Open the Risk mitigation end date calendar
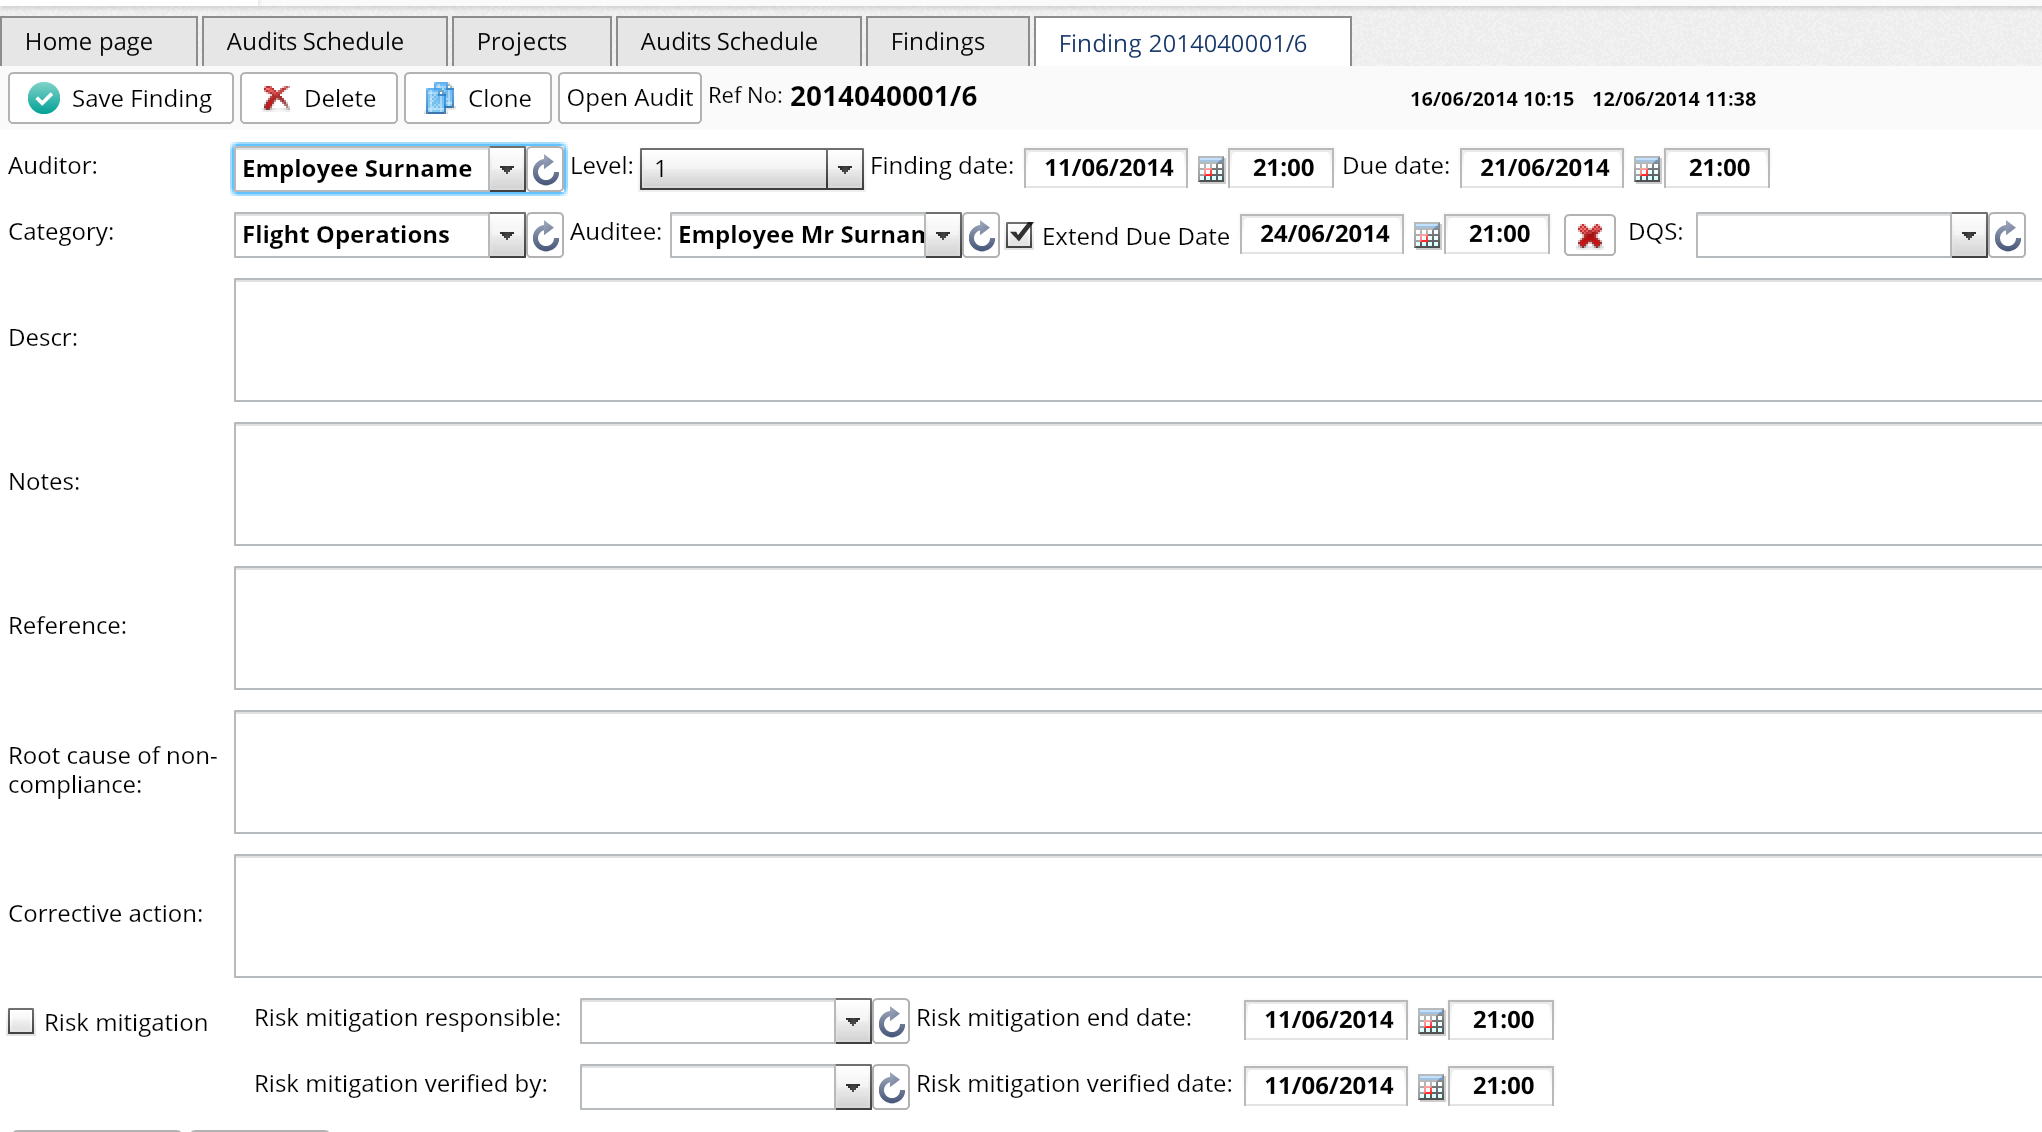The width and height of the screenshot is (2042, 1132). click(1431, 1021)
